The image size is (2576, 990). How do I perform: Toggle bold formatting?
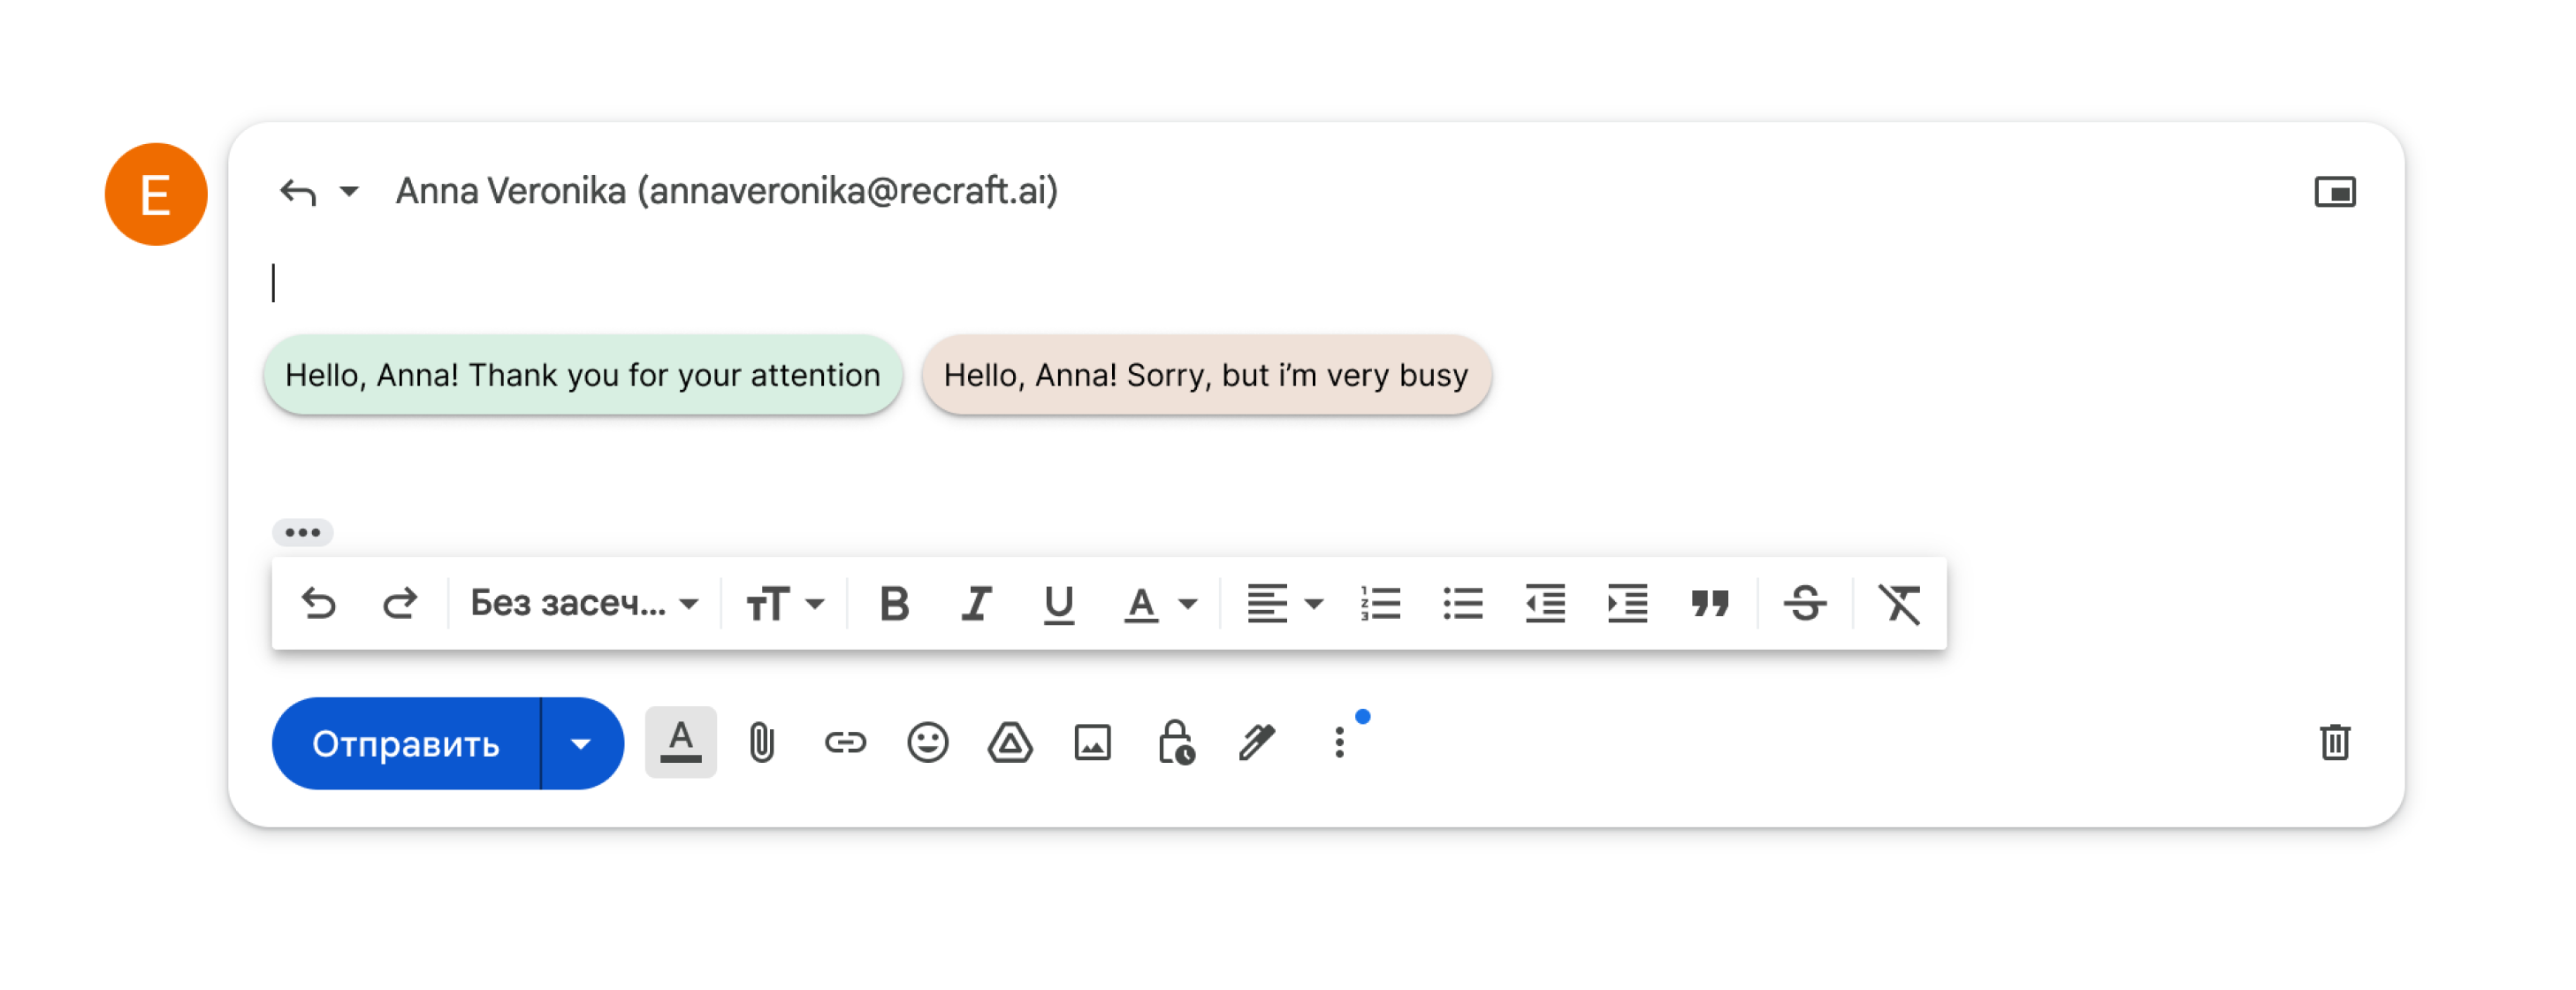click(894, 604)
